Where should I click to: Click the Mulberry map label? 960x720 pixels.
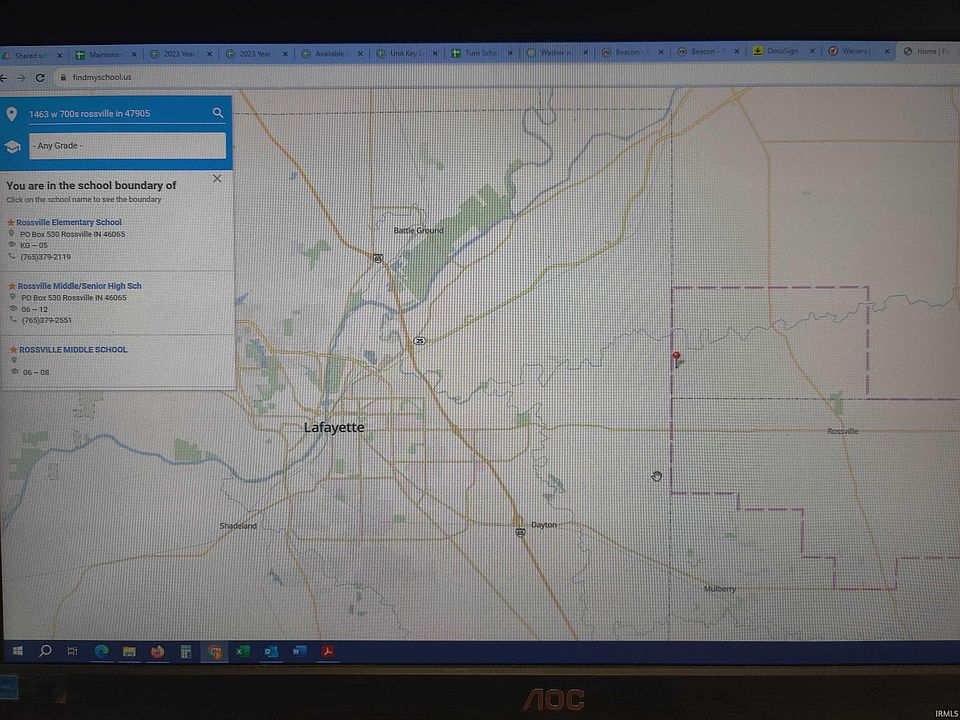[720, 589]
